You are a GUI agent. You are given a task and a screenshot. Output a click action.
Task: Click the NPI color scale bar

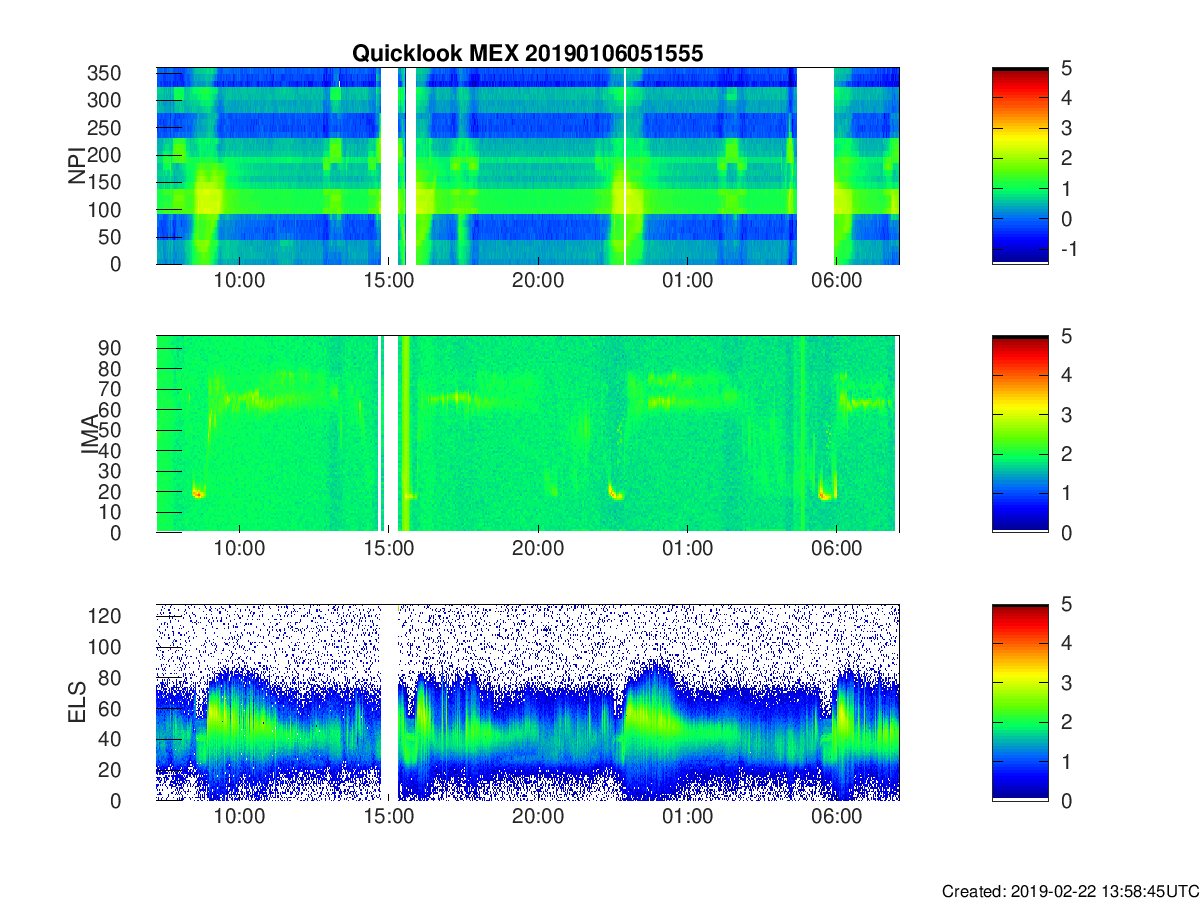1020,166
